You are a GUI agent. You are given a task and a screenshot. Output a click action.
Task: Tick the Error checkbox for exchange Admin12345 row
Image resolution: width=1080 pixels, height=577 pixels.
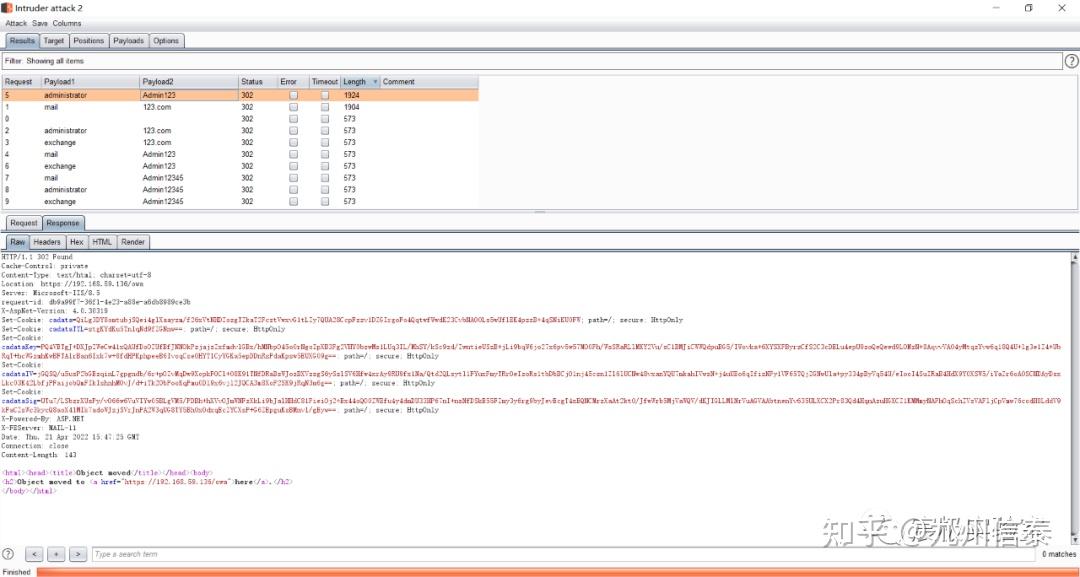pyautogui.click(x=293, y=202)
